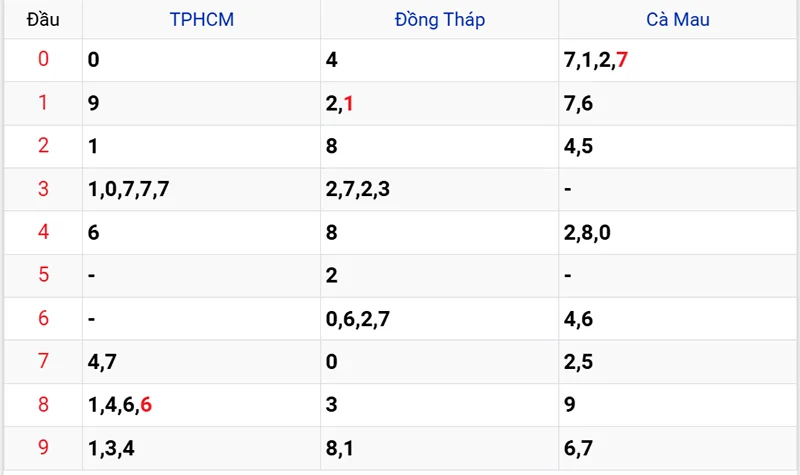Select TPHCM cell showing 1,3,4
This screenshot has height=475, width=800.
tap(111, 447)
